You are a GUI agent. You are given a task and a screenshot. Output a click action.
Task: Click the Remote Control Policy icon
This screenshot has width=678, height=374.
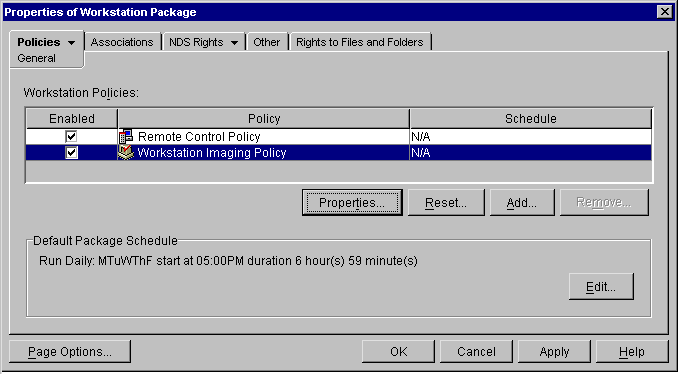tap(126, 137)
